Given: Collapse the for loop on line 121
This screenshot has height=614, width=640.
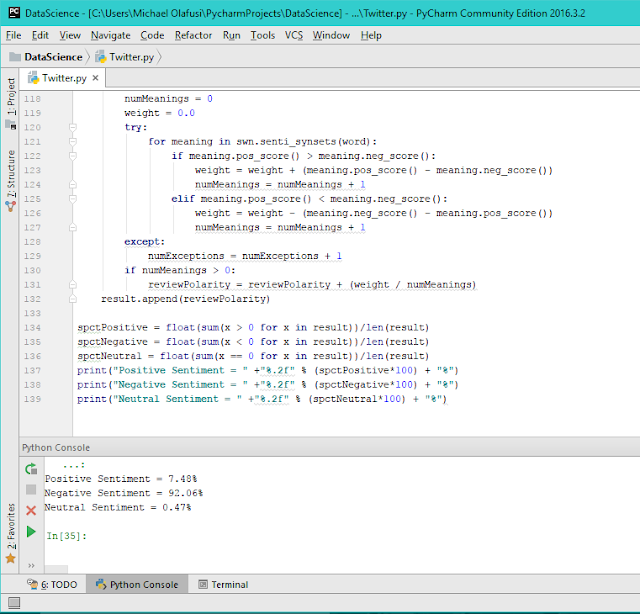Looking at the screenshot, I should pyautogui.click(x=73, y=142).
